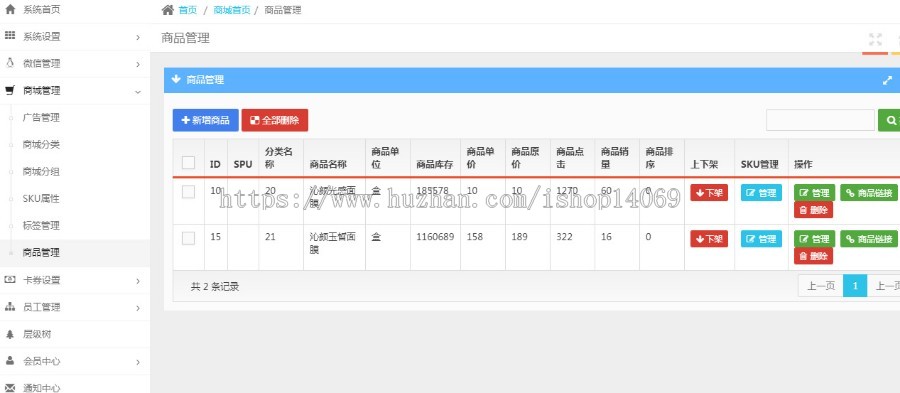Screen dimensions: 900x393
Task: Click the 新增商品 button
Action: (x=205, y=120)
